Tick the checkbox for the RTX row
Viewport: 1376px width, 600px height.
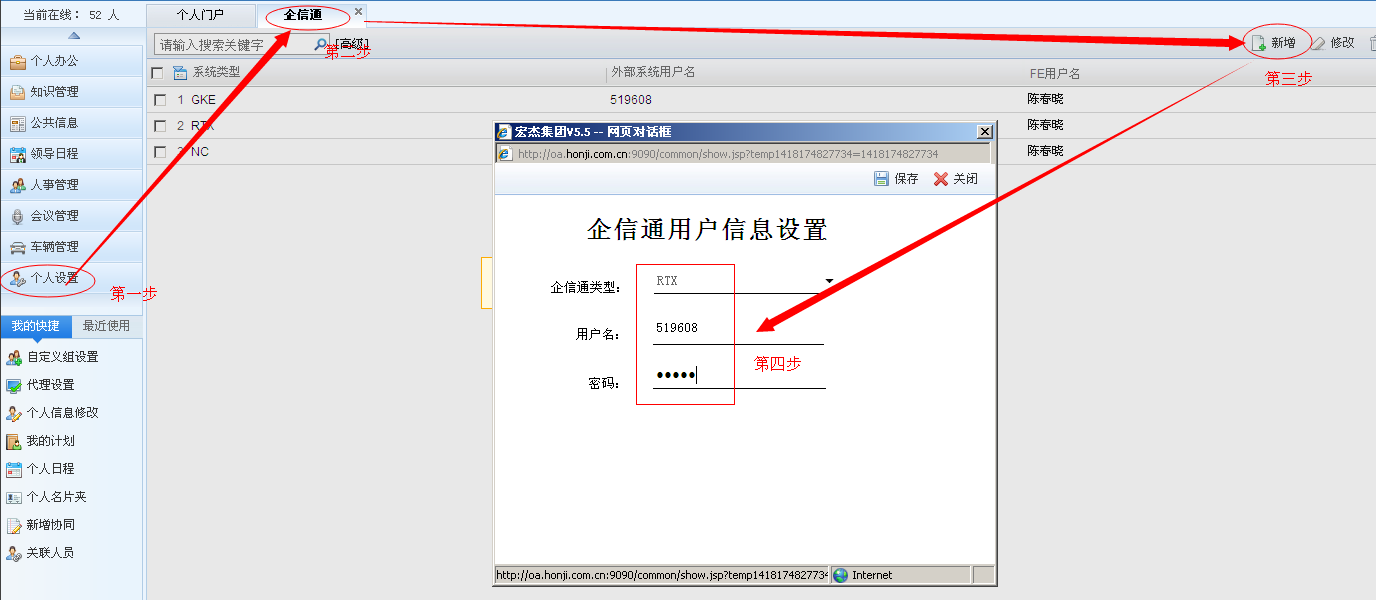pos(160,126)
